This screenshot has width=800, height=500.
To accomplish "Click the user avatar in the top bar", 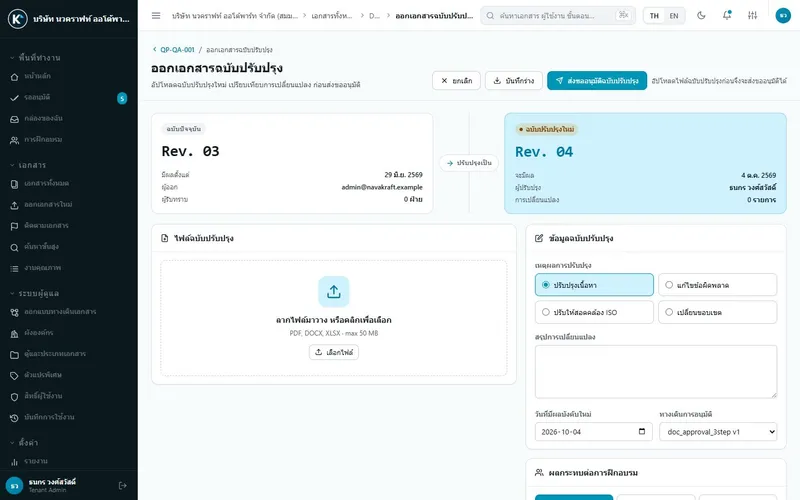I will tap(783, 16).
